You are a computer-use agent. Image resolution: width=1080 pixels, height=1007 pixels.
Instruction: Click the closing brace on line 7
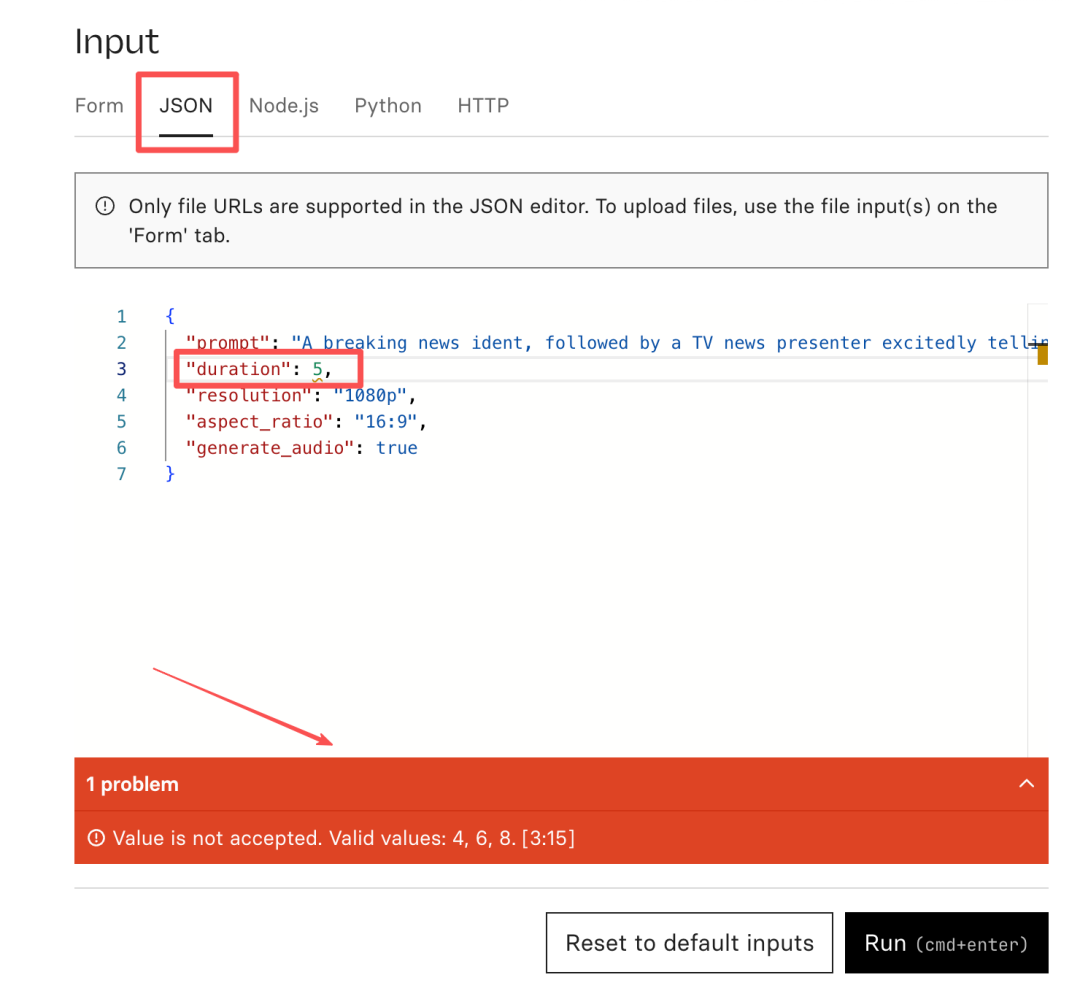click(x=170, y=474)
